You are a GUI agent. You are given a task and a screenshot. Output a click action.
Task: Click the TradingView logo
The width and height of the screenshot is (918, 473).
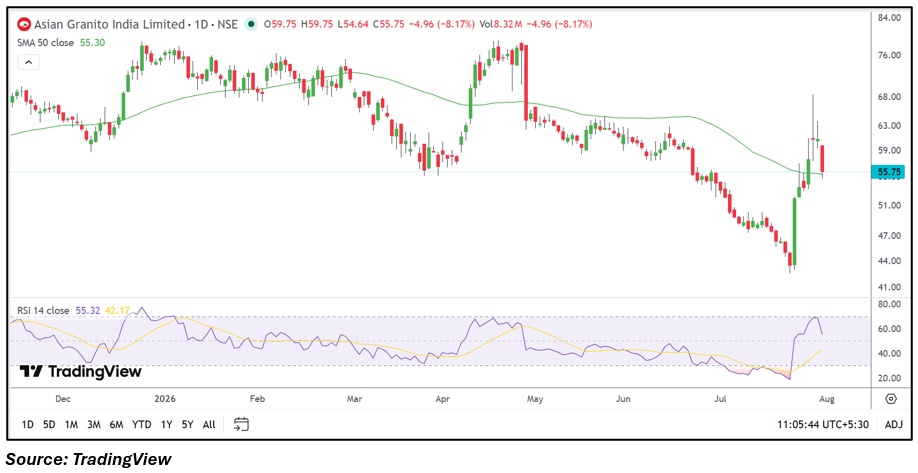[x=80, y=371]
